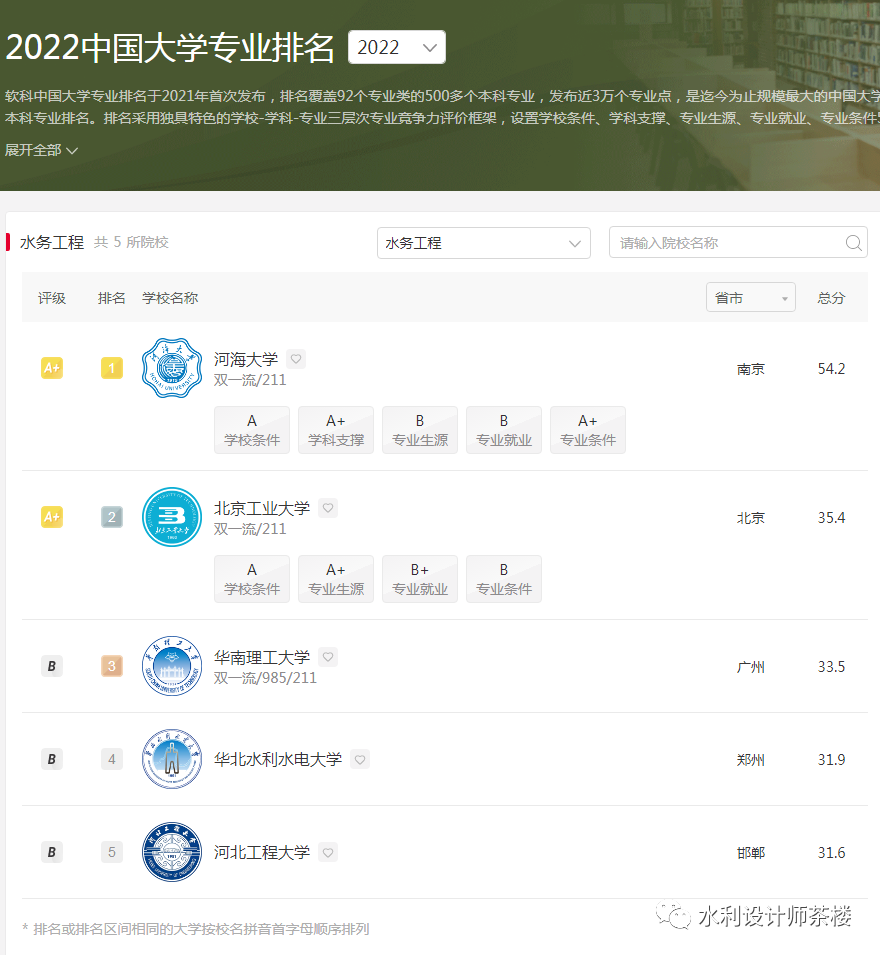Click the 排名 column header
This screenshot has height=955, width=880.
coord(111,298)
